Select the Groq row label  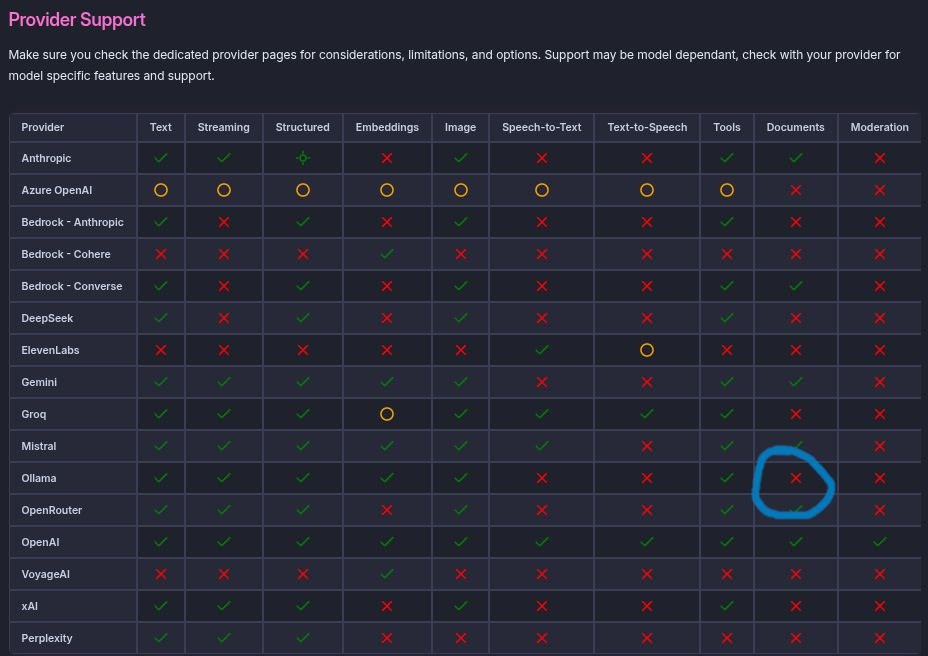pyautogui.click(x=34, y=414)
